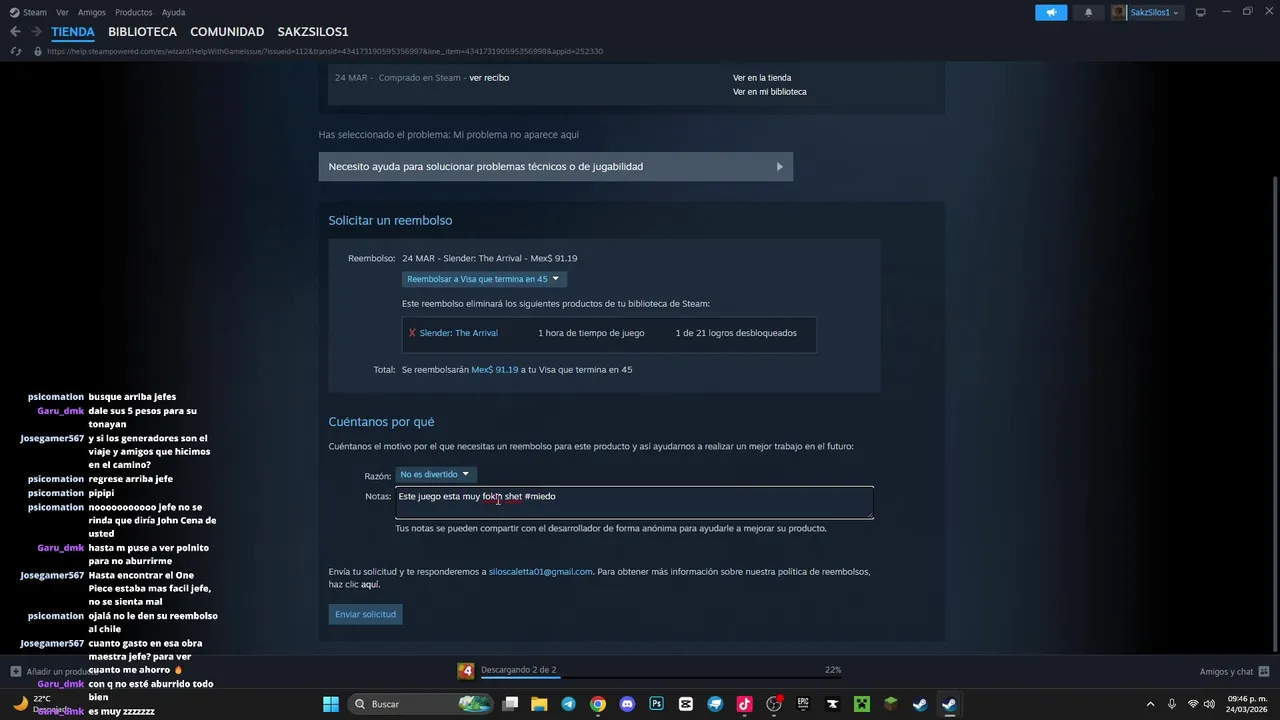Open Epic Games Launcher from the taskbar

click(803, 704)
